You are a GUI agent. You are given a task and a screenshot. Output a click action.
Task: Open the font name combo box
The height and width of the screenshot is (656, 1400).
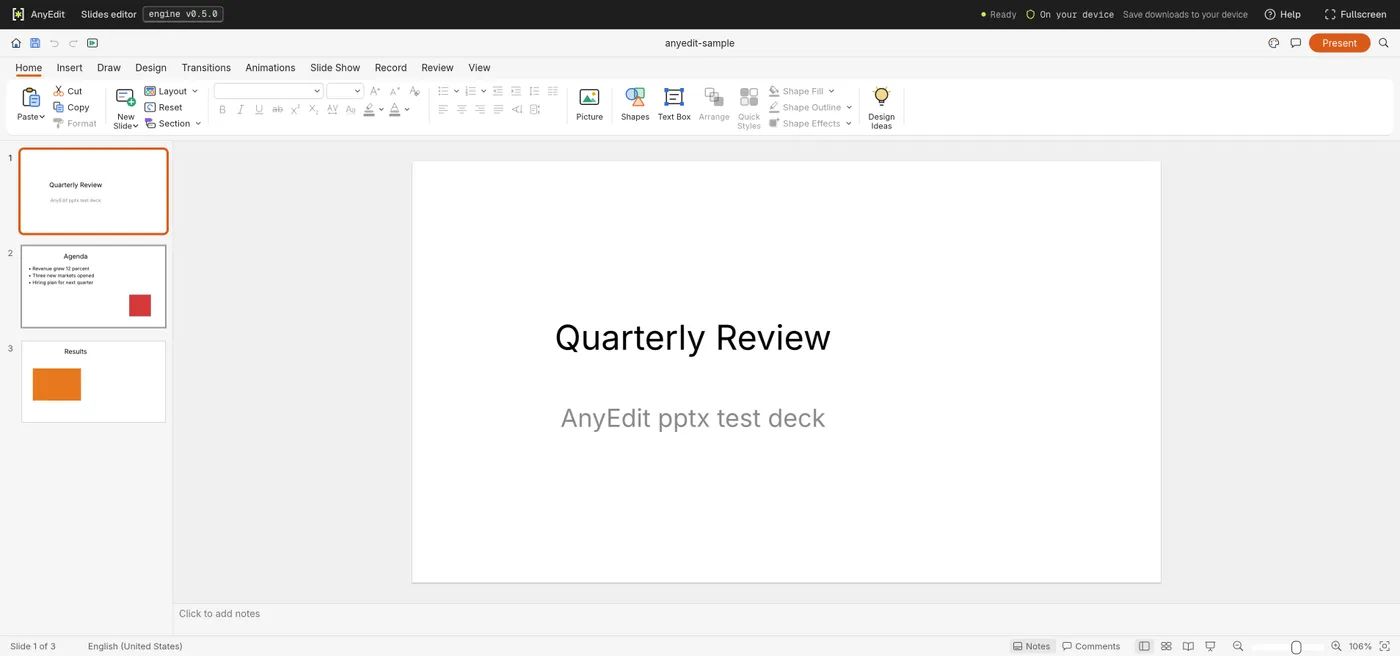pyautogui.click(x=268, y=91)
